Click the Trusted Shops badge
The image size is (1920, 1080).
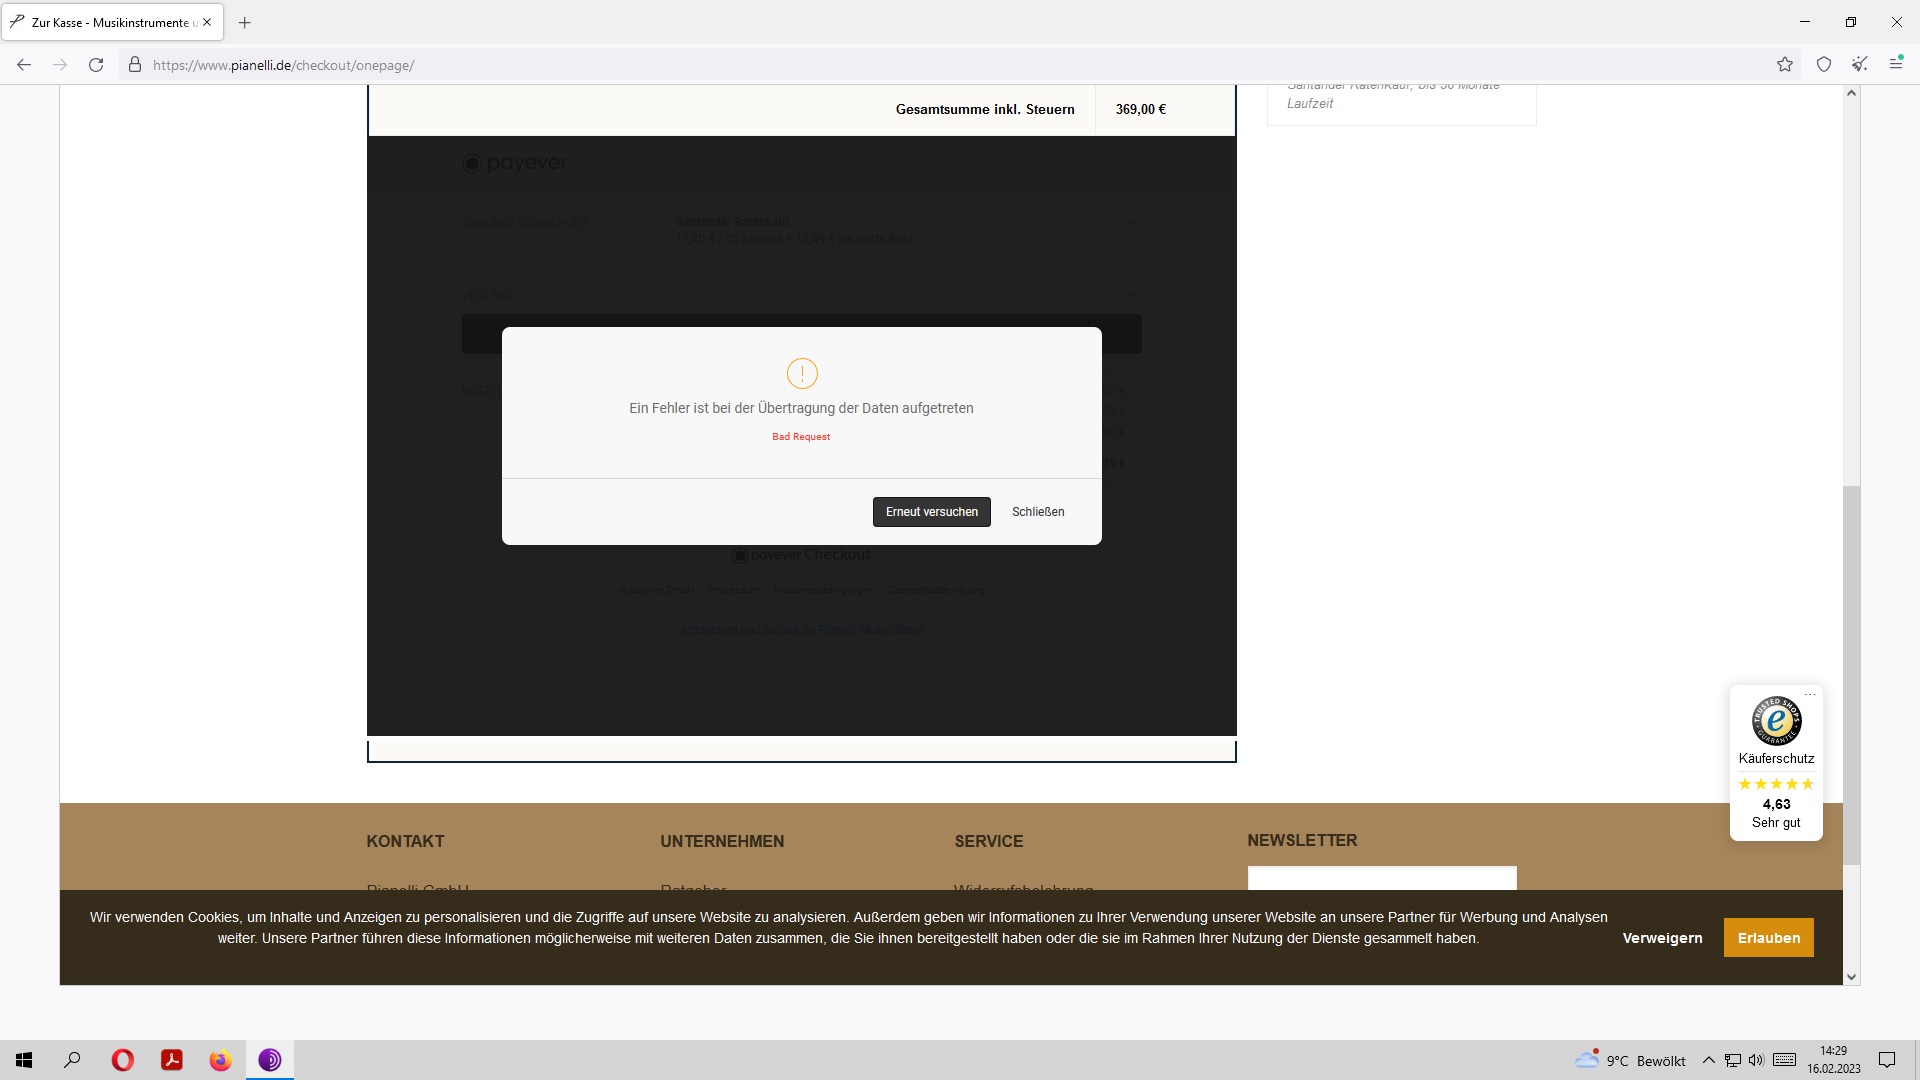pyautogui.click(x=1776, y=722)
